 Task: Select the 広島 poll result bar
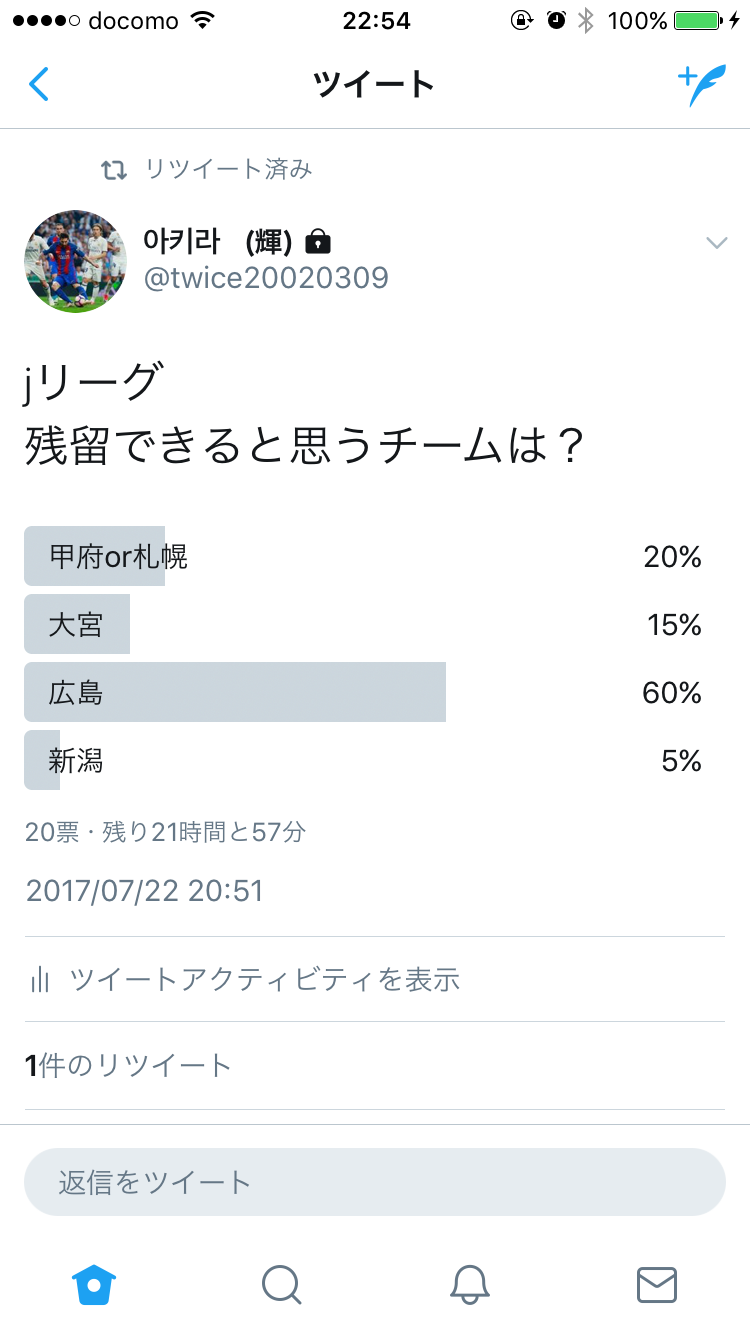point(235,692)
